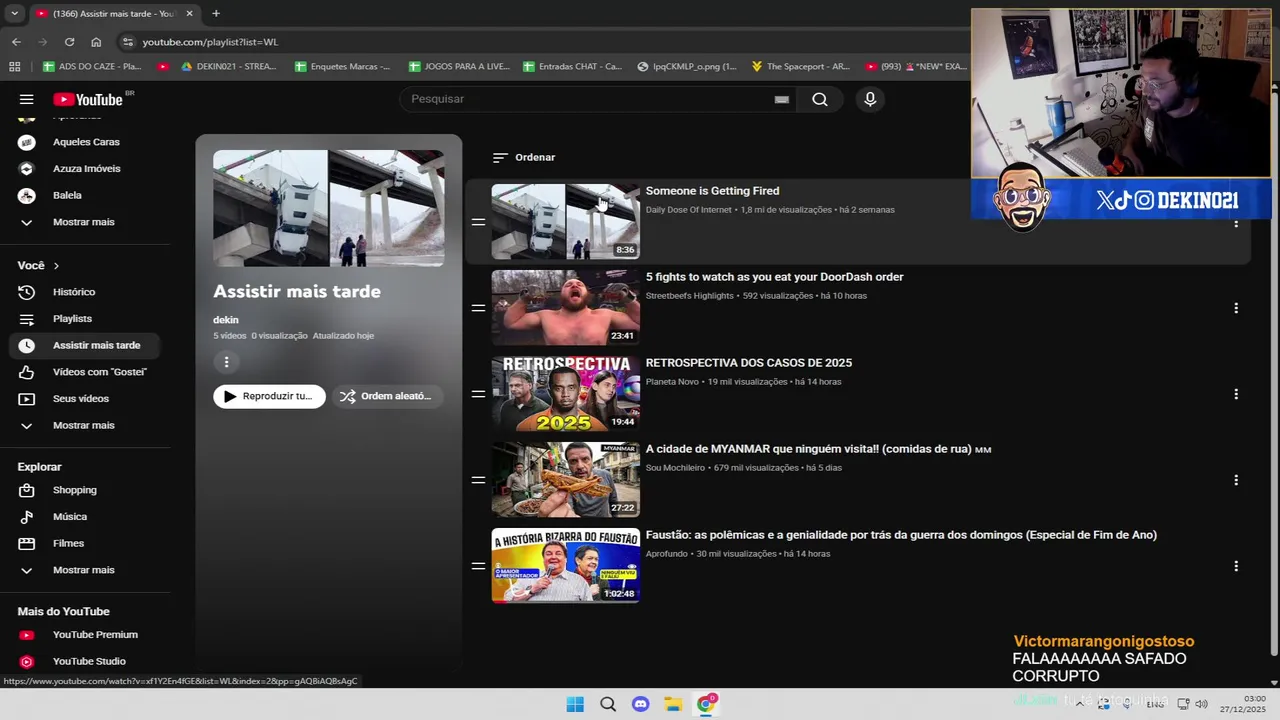Open options for Faustão video

[1236, 566]
